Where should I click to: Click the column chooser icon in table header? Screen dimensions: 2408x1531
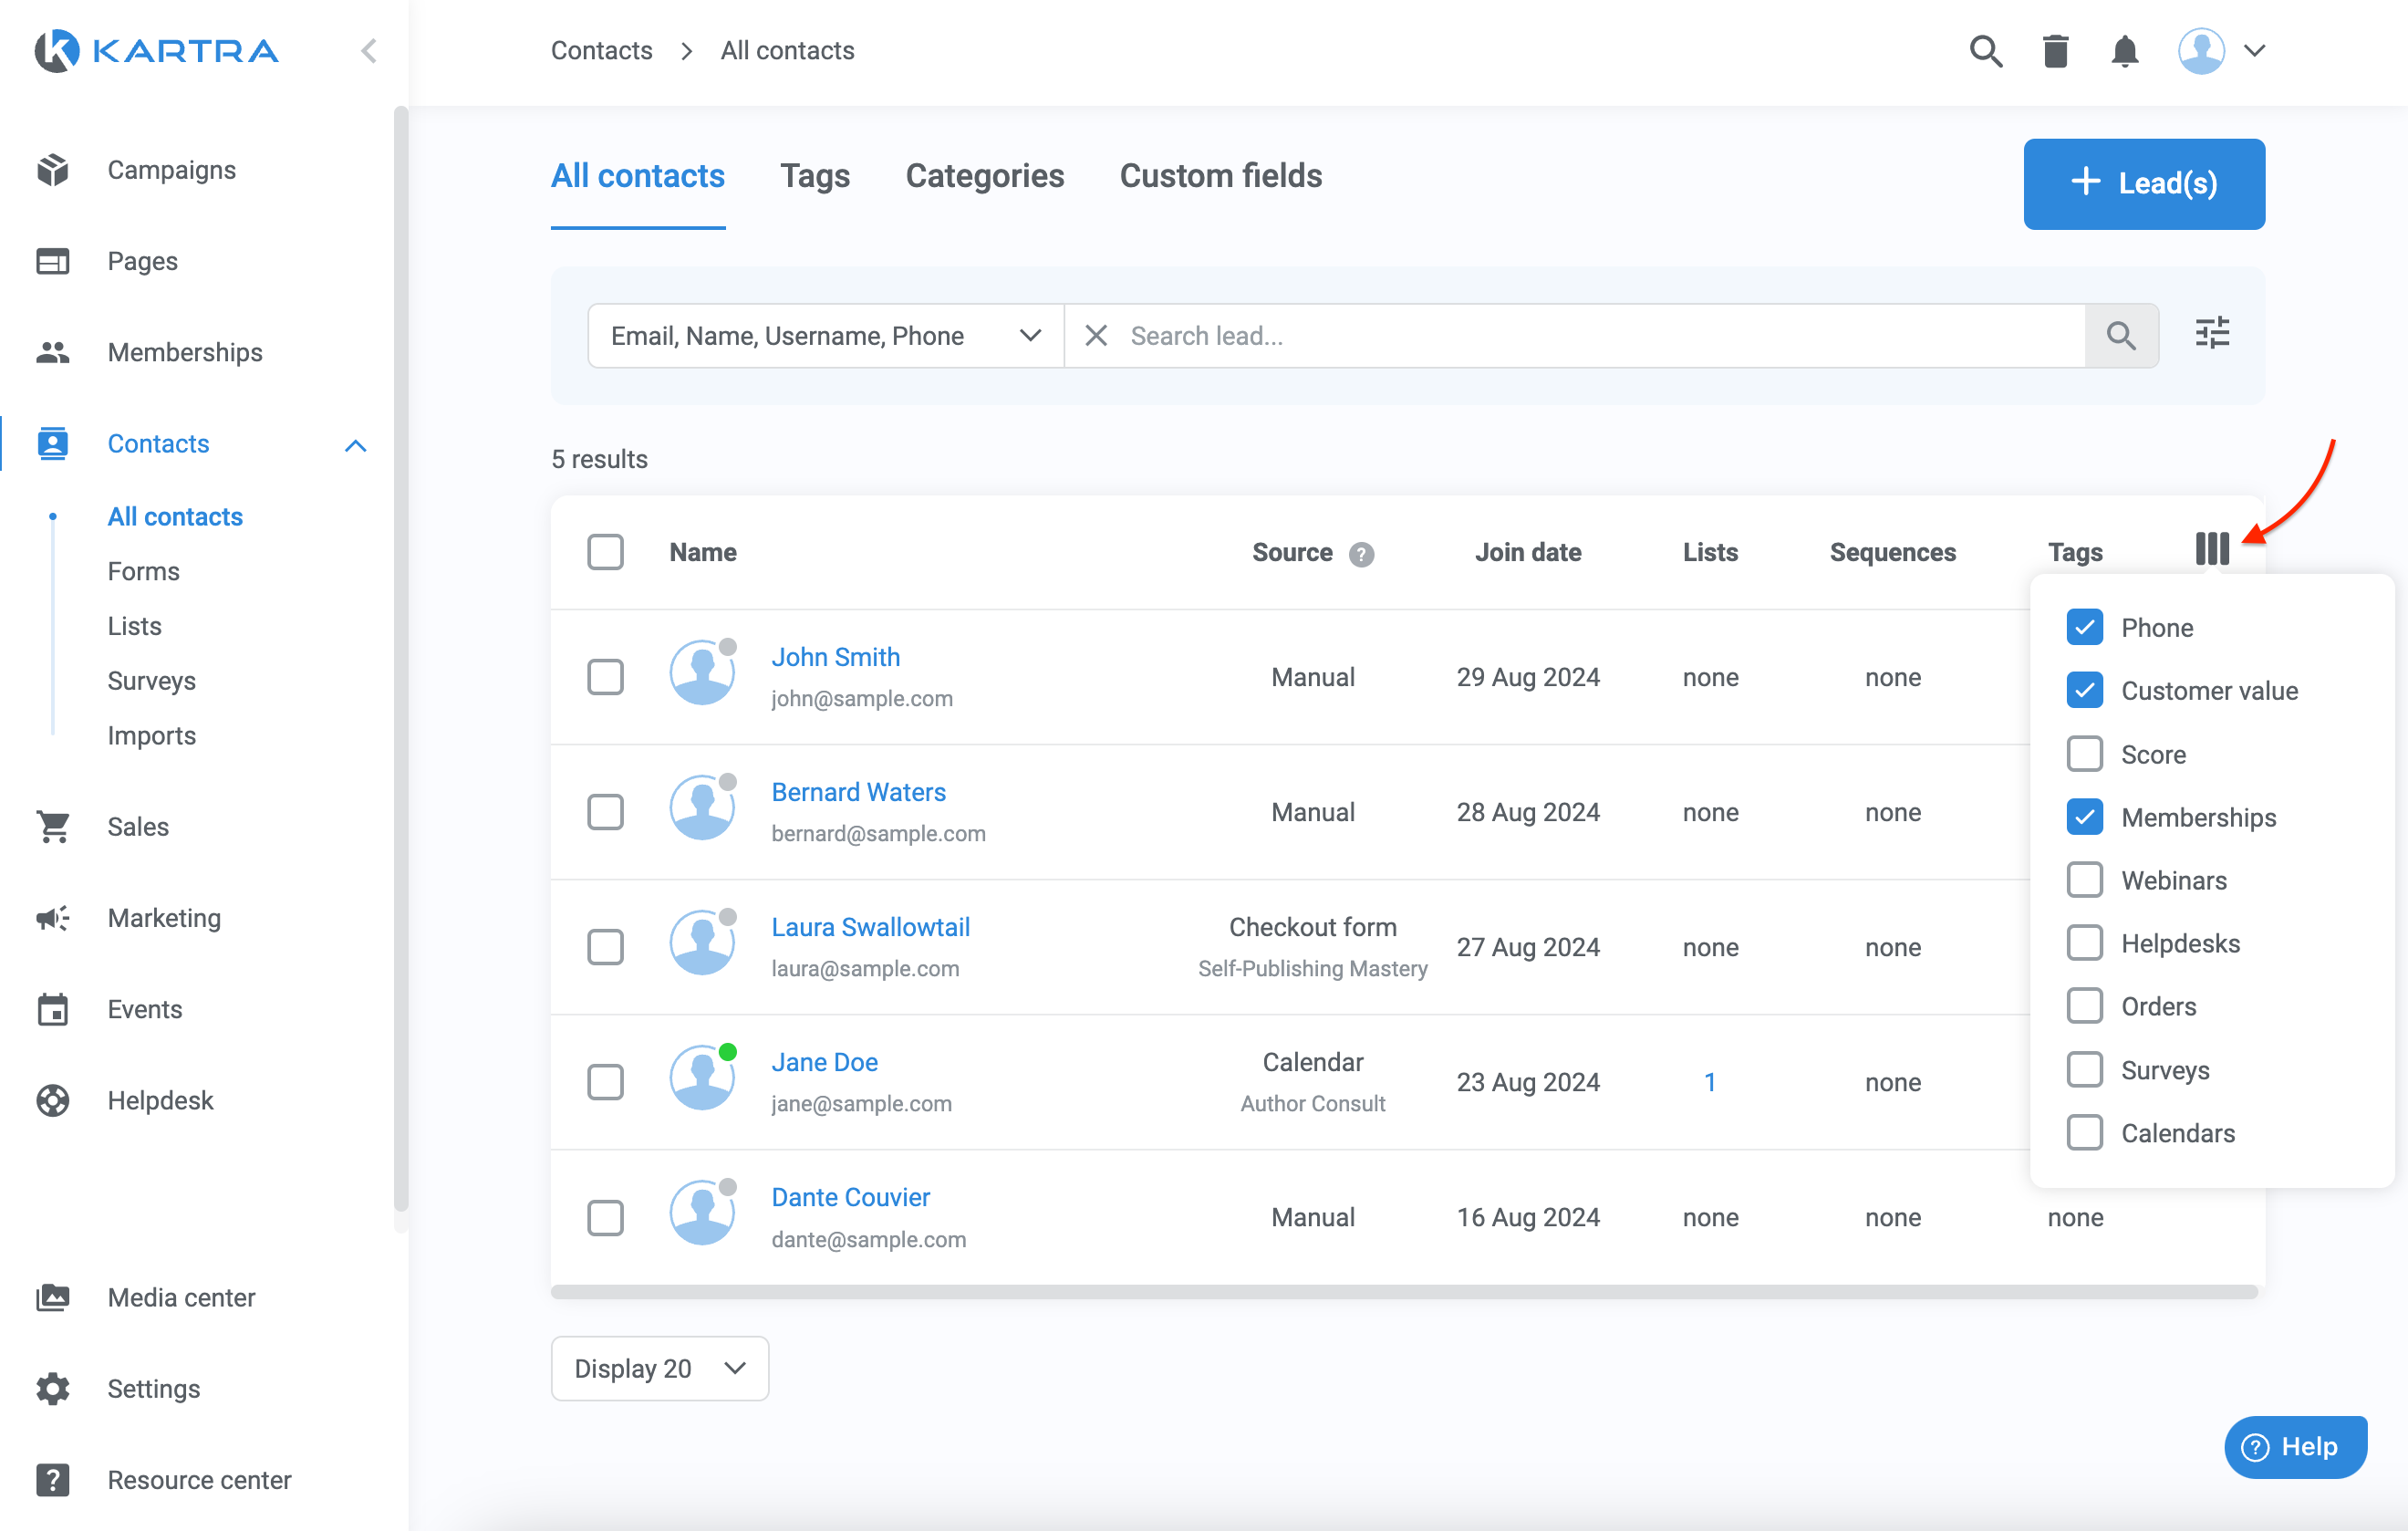pos(2211,550)
